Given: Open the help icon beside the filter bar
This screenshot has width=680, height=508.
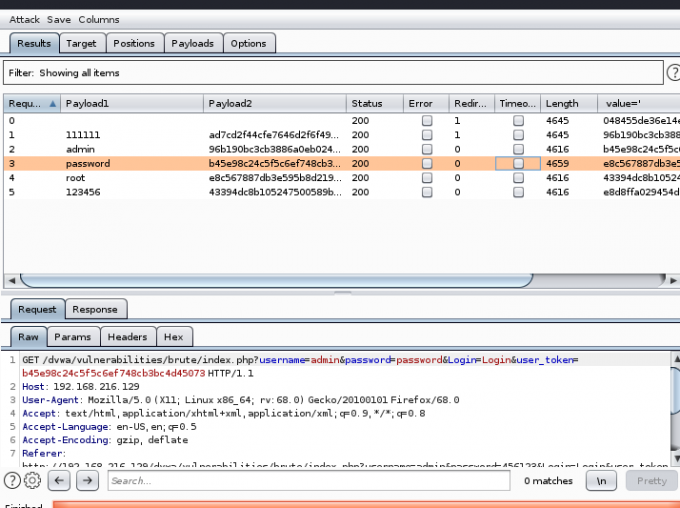Looking at the screenshot, I should [x=673, y=72].
